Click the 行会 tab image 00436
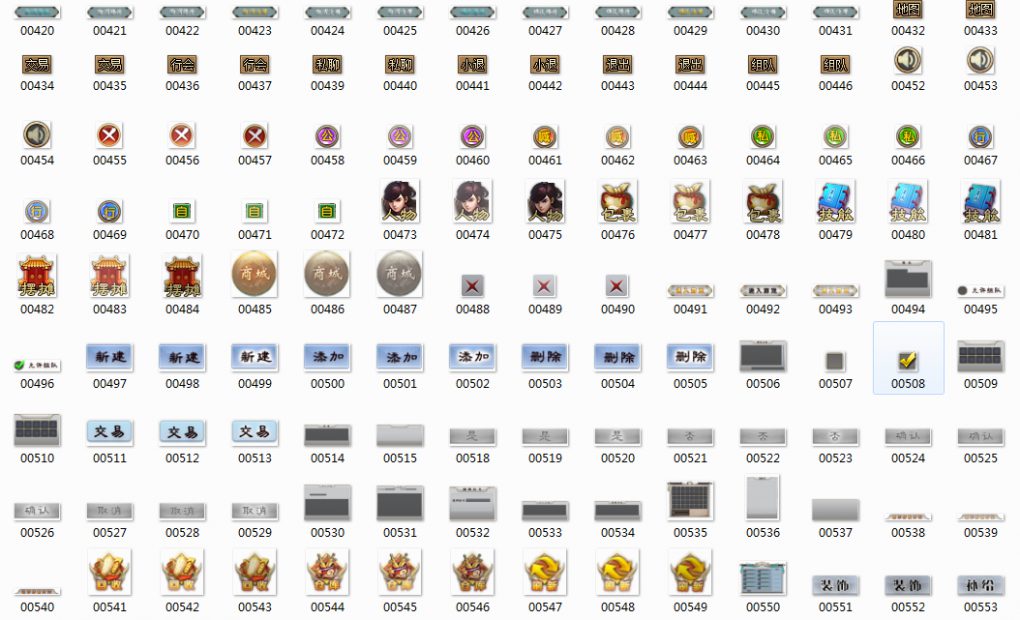This screenshot has width=1020, height=620. coord(182,64)
